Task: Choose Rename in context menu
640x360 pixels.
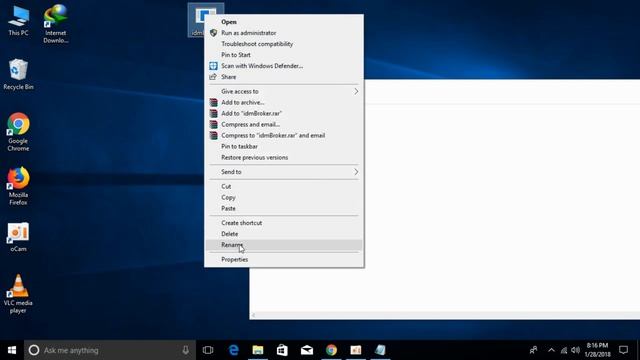Action: click(x=283, y=245)
